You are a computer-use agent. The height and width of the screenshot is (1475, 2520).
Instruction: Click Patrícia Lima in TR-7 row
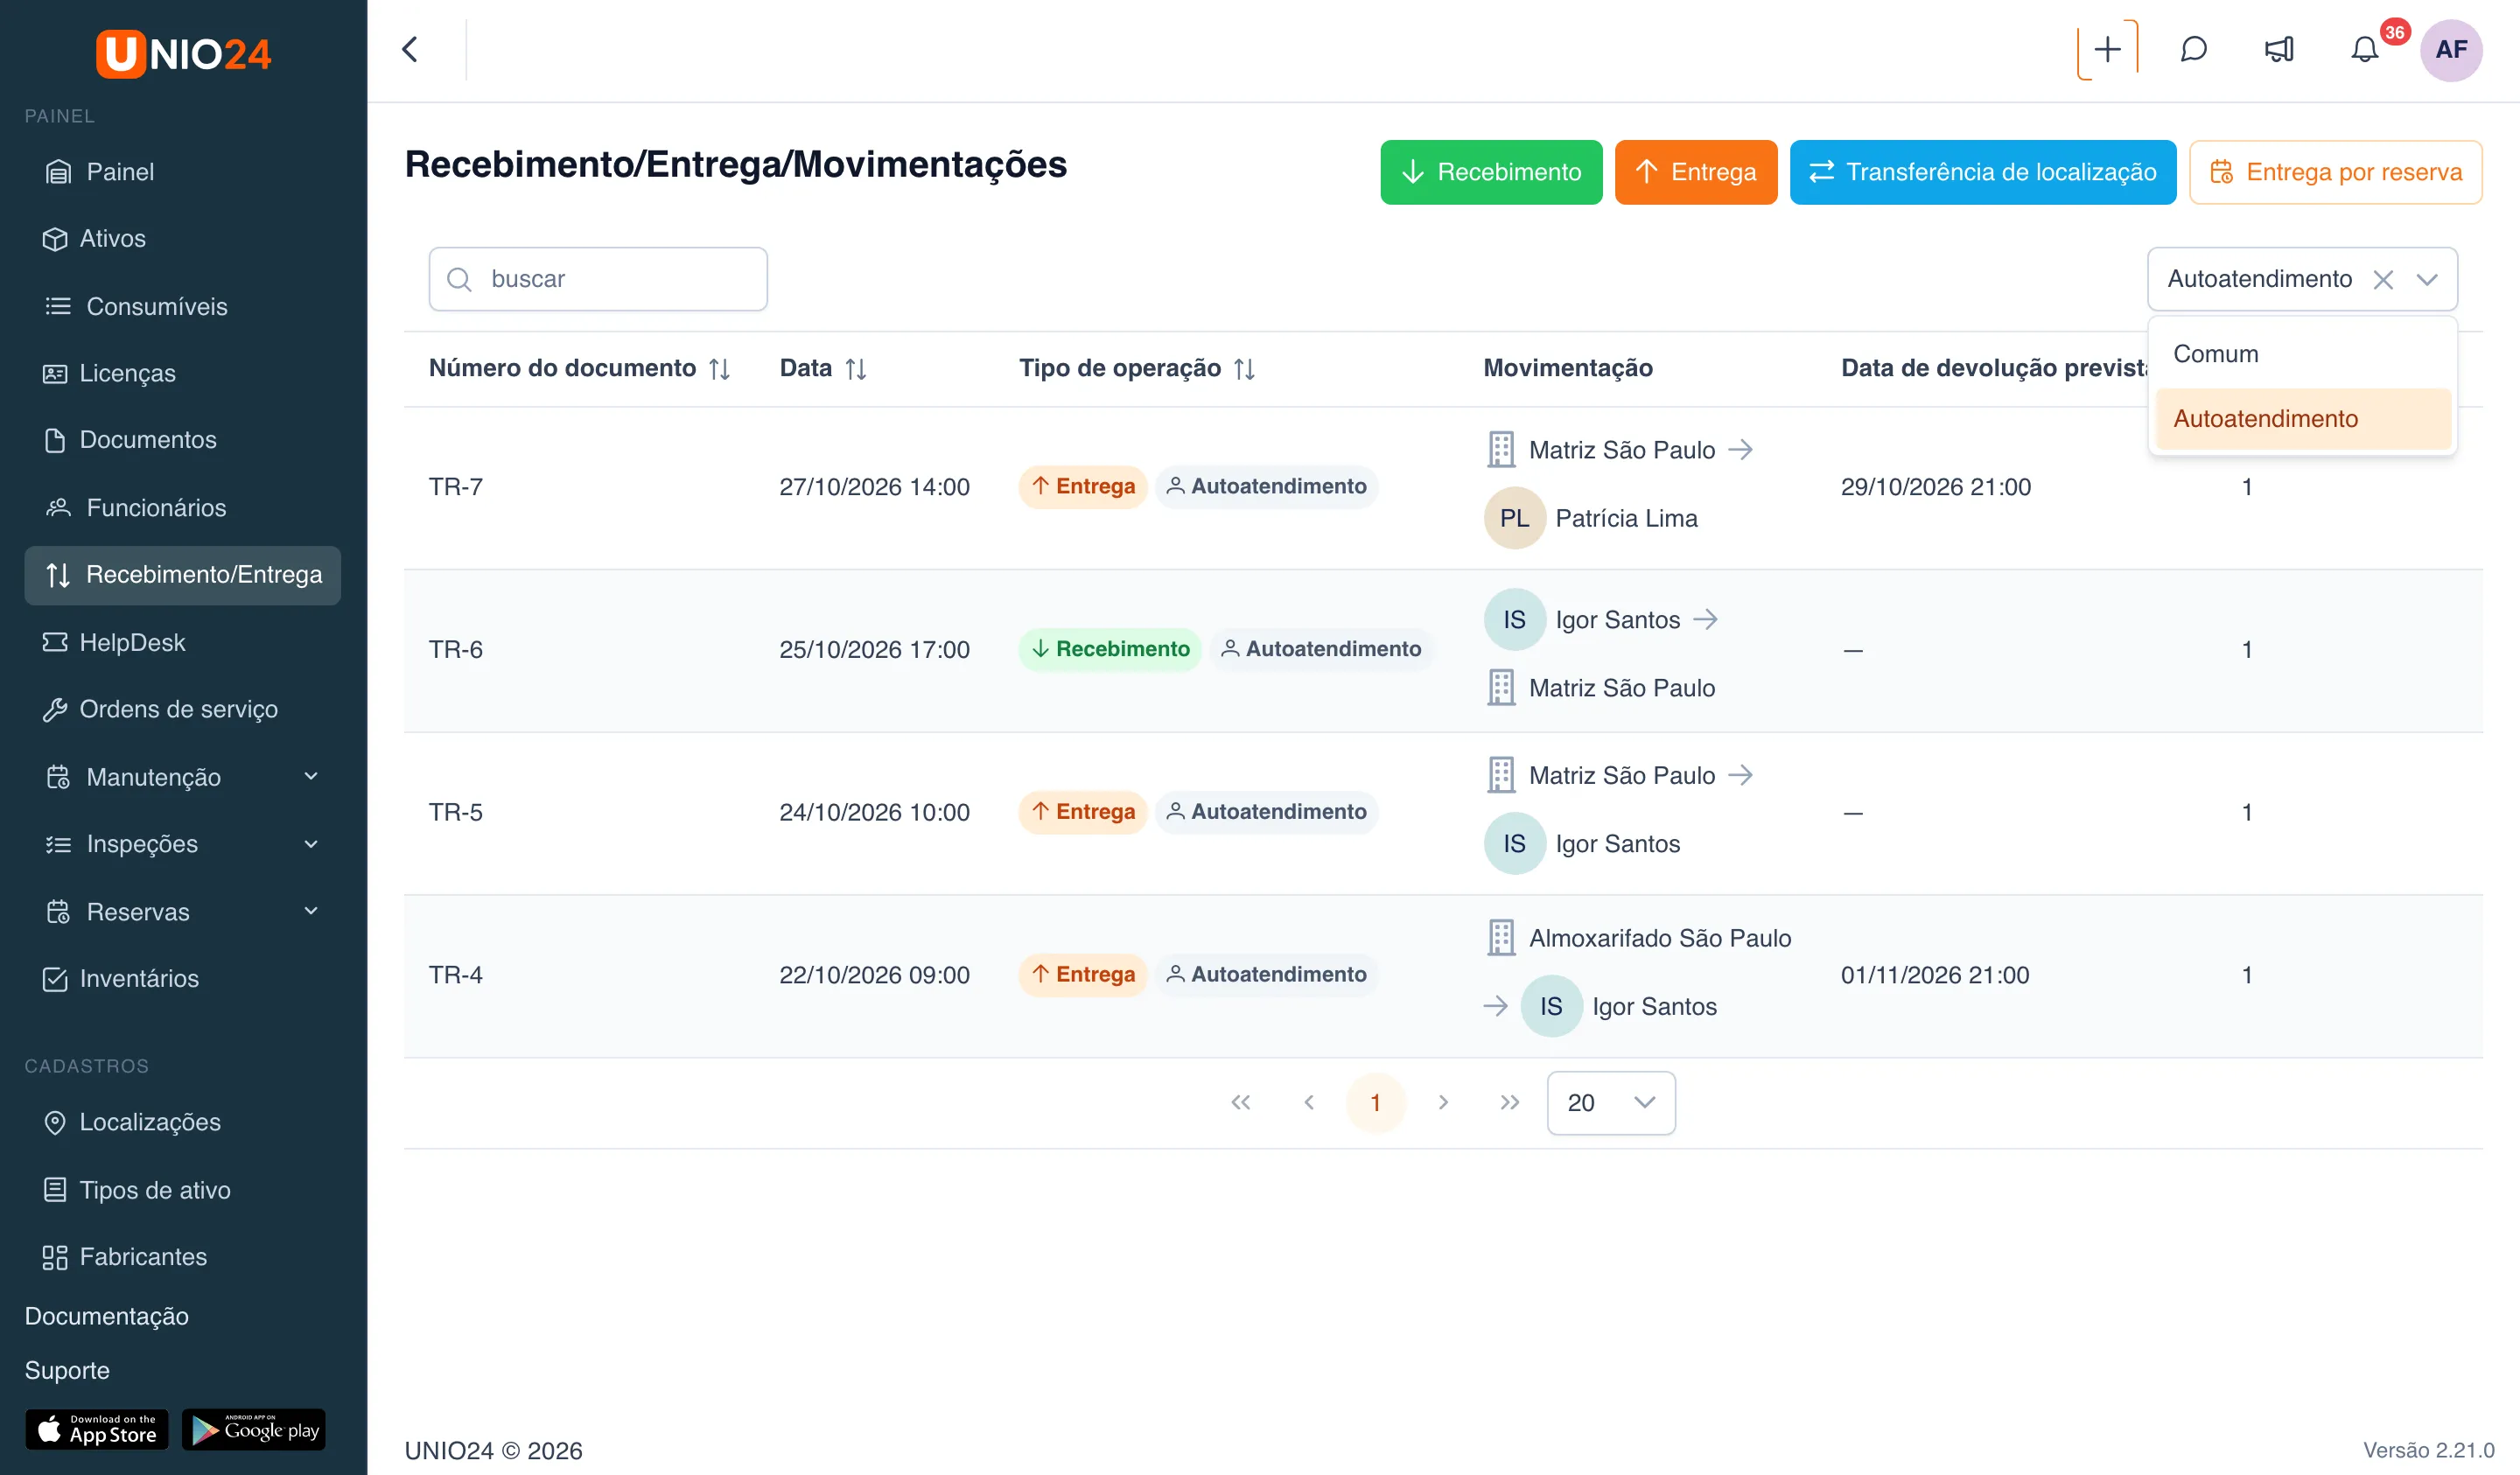click(1626, 518)
